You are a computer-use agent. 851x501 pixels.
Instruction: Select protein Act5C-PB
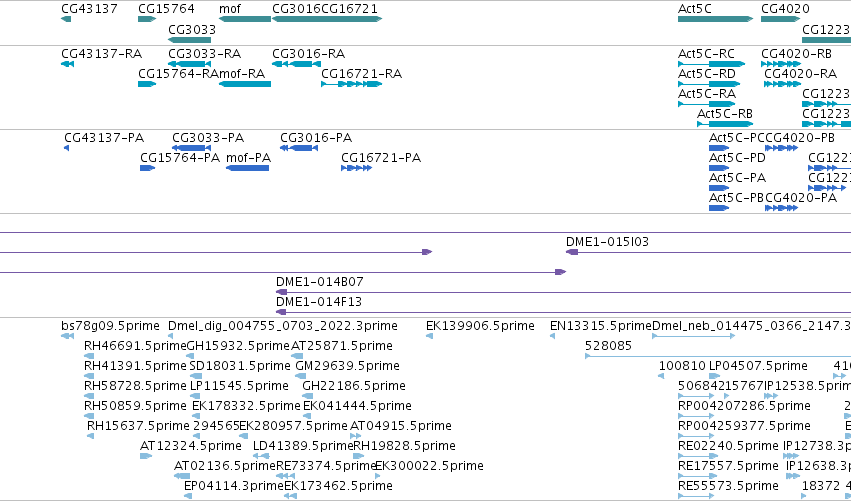click(719, 208)
